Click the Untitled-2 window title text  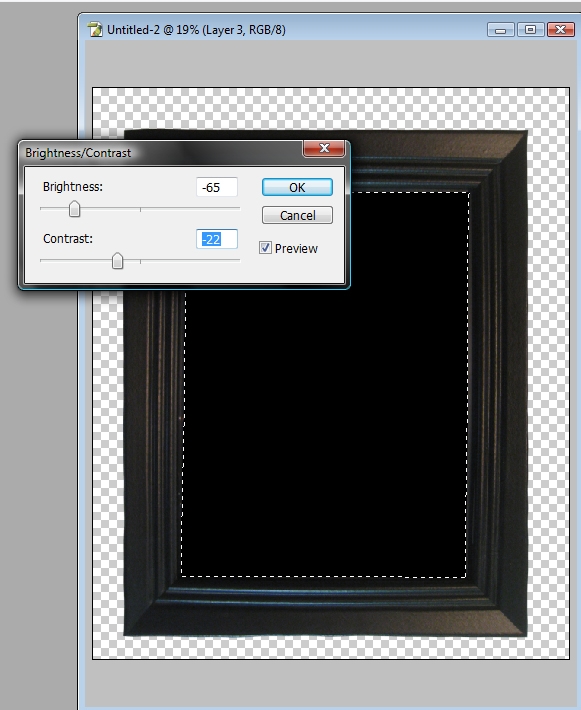pyautogui.click(x=196, y=30)
